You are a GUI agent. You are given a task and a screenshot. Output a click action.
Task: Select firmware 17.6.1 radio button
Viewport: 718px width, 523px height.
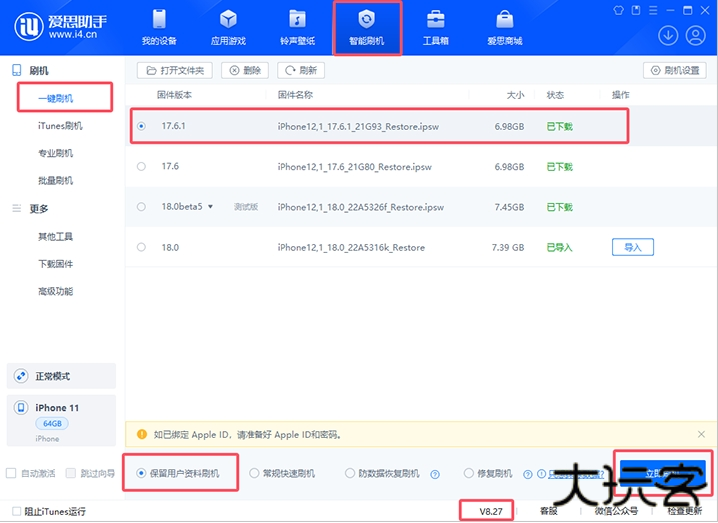[141, 126]
